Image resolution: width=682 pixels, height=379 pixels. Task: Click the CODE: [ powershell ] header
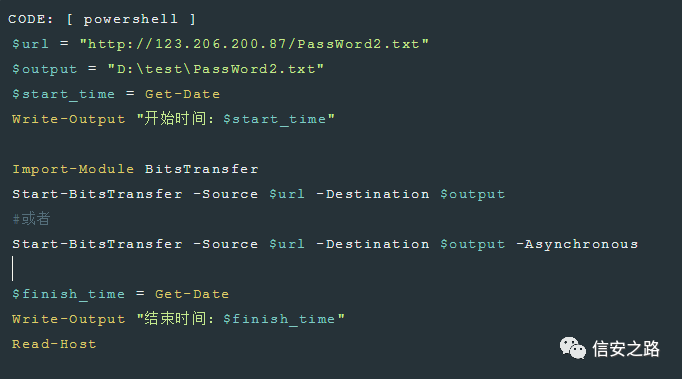tap(102, 19)
